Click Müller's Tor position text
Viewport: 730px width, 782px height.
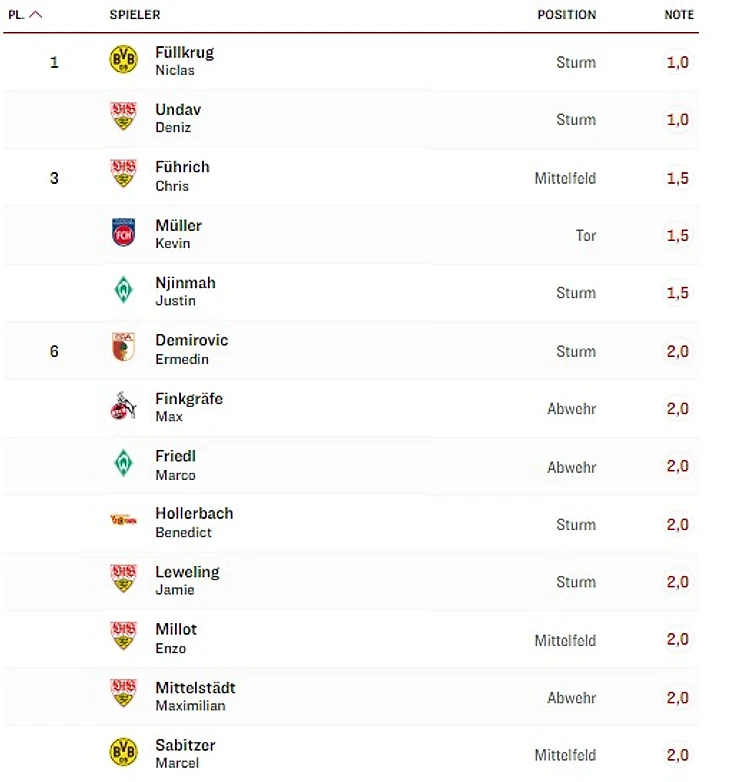[x=585, y=235]
